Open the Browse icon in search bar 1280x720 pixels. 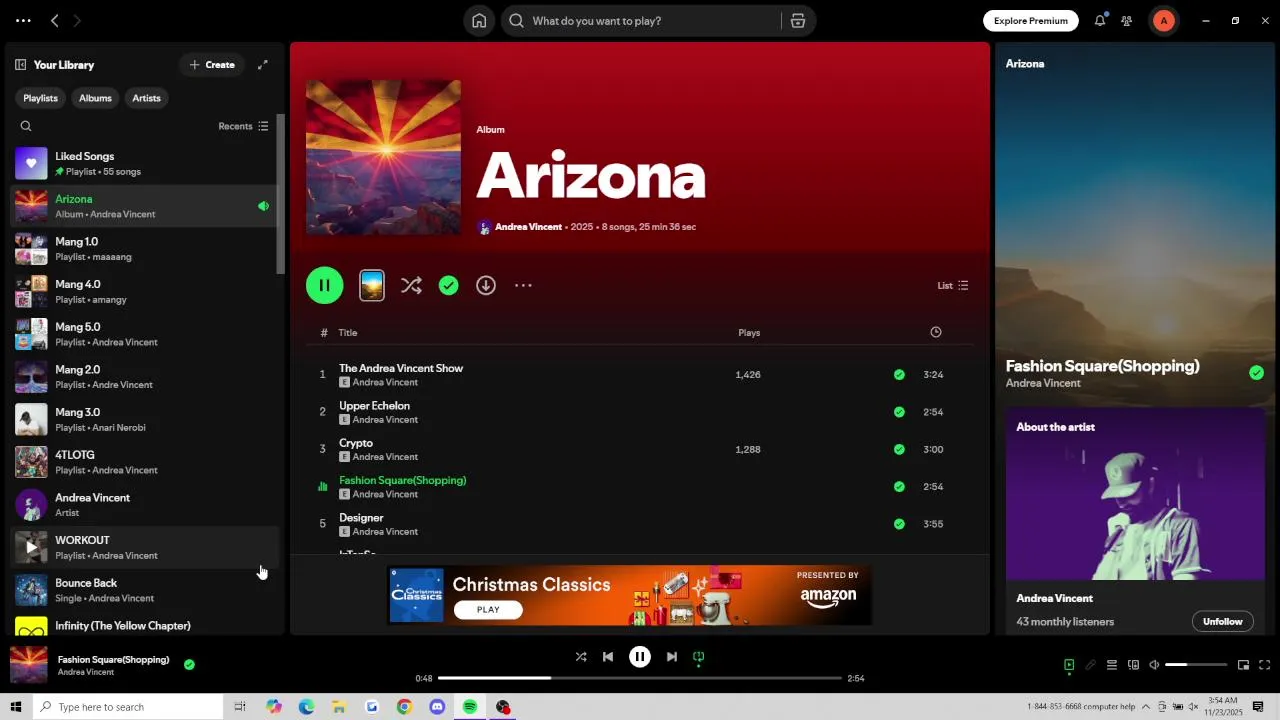798,21
